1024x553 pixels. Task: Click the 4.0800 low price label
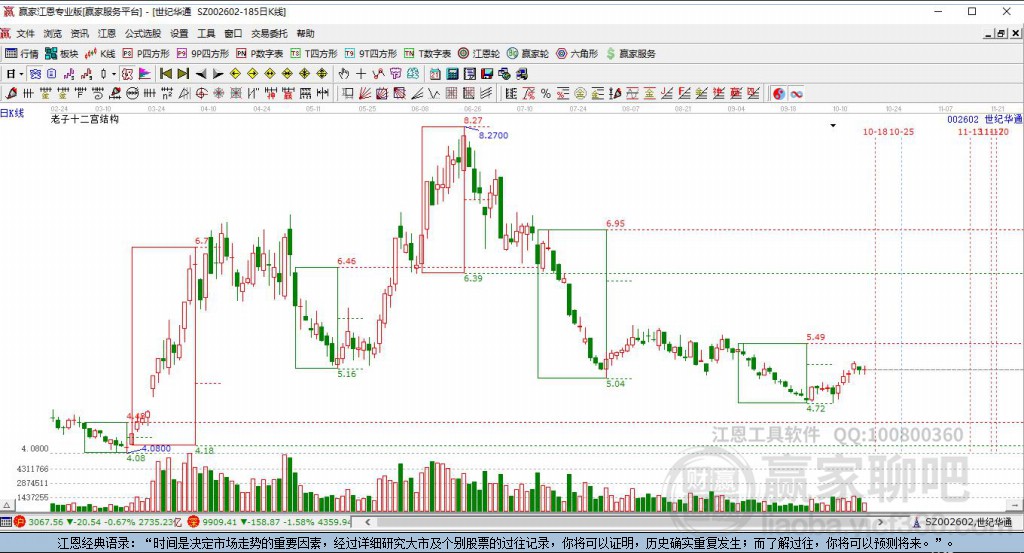(x=156, y=449)
